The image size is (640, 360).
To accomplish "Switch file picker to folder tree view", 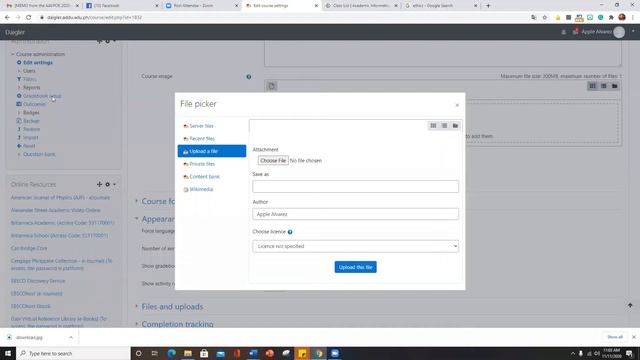I will [x=455, y=126].
